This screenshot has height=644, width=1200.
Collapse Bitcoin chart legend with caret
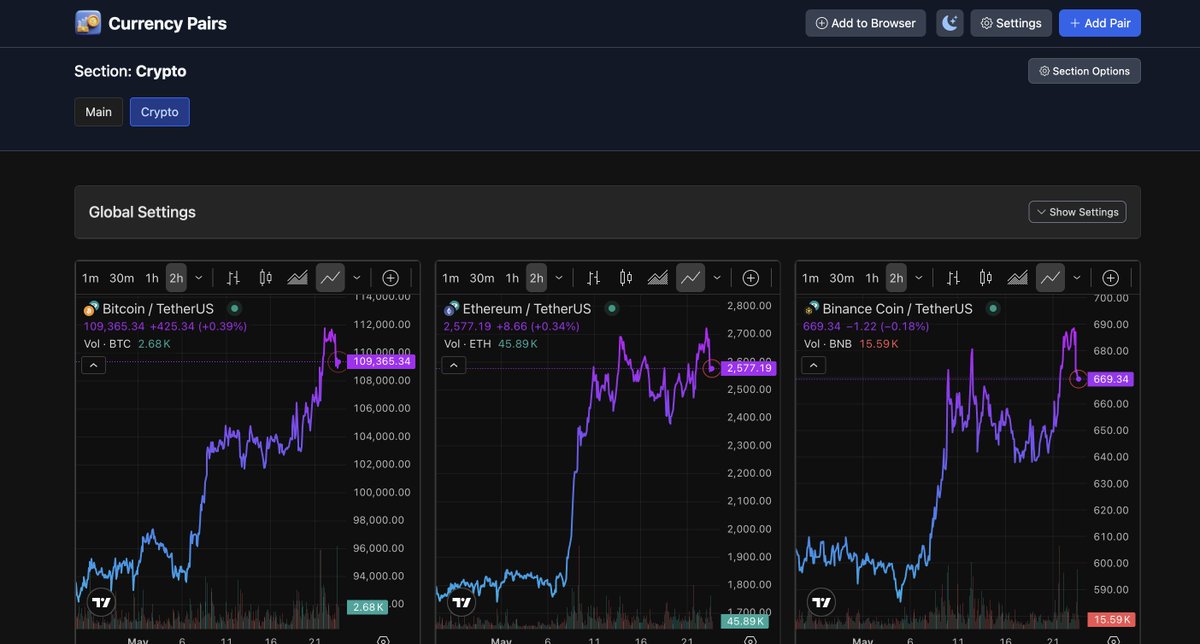(x=94, y=365)
